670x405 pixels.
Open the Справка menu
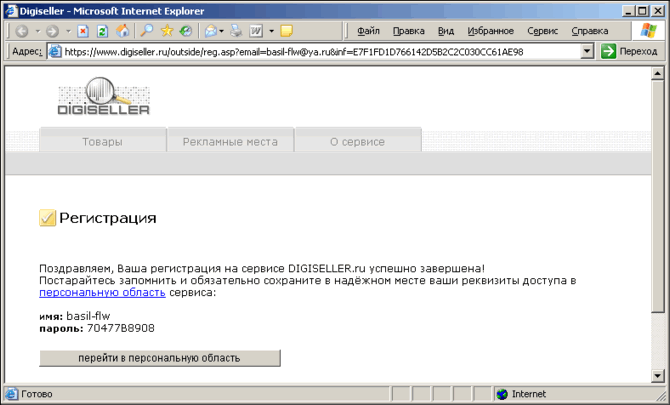(590, 31)
